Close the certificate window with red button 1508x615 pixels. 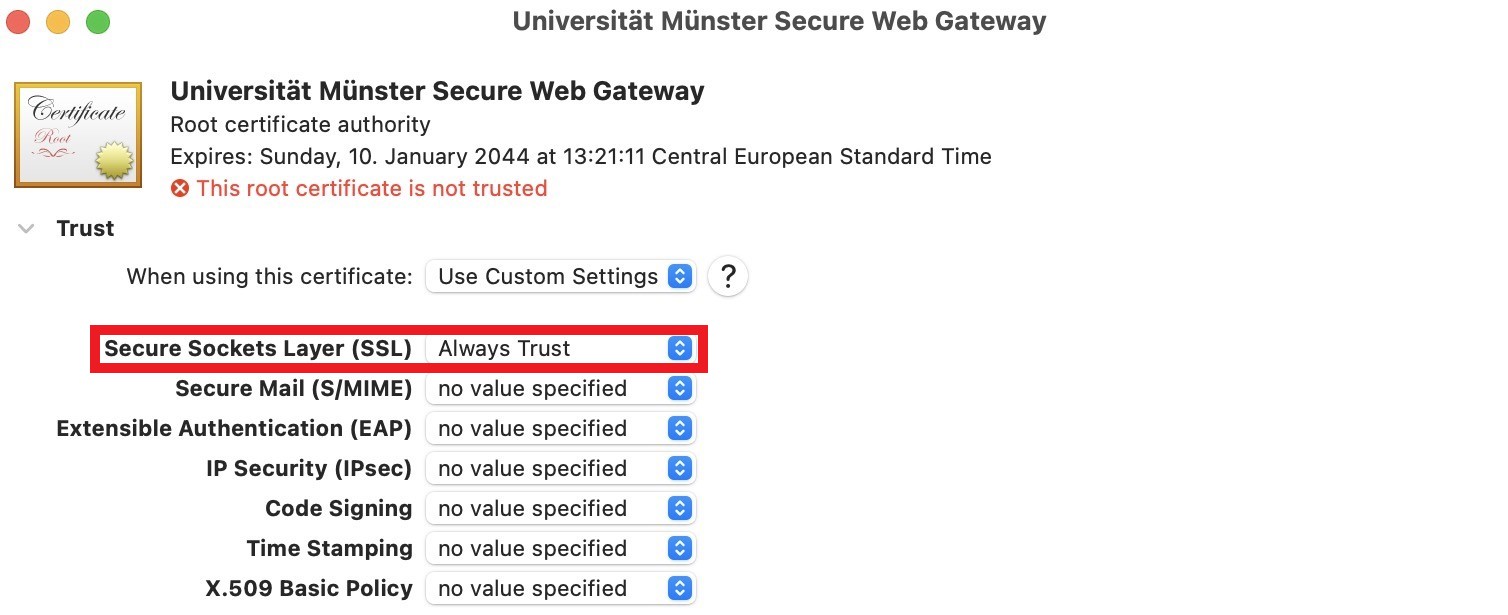[18, 21]
